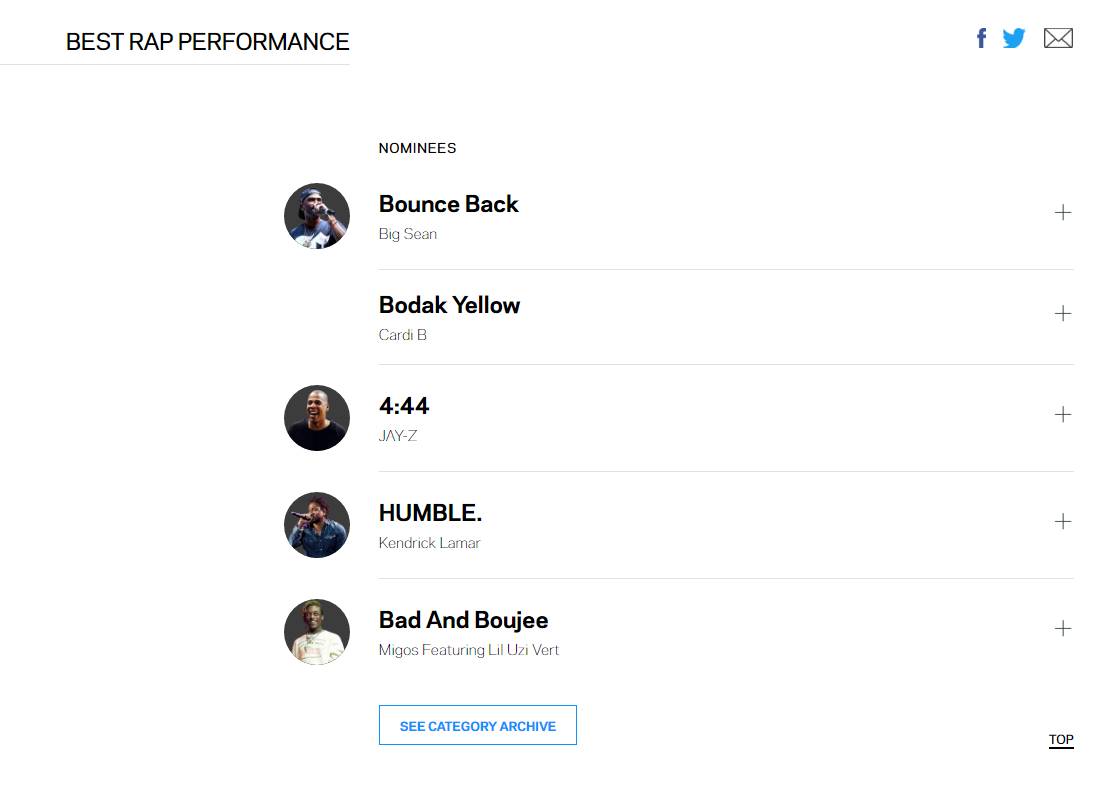
Task: Expand the 4:44 nominee entry
Action: (1063, 414)
